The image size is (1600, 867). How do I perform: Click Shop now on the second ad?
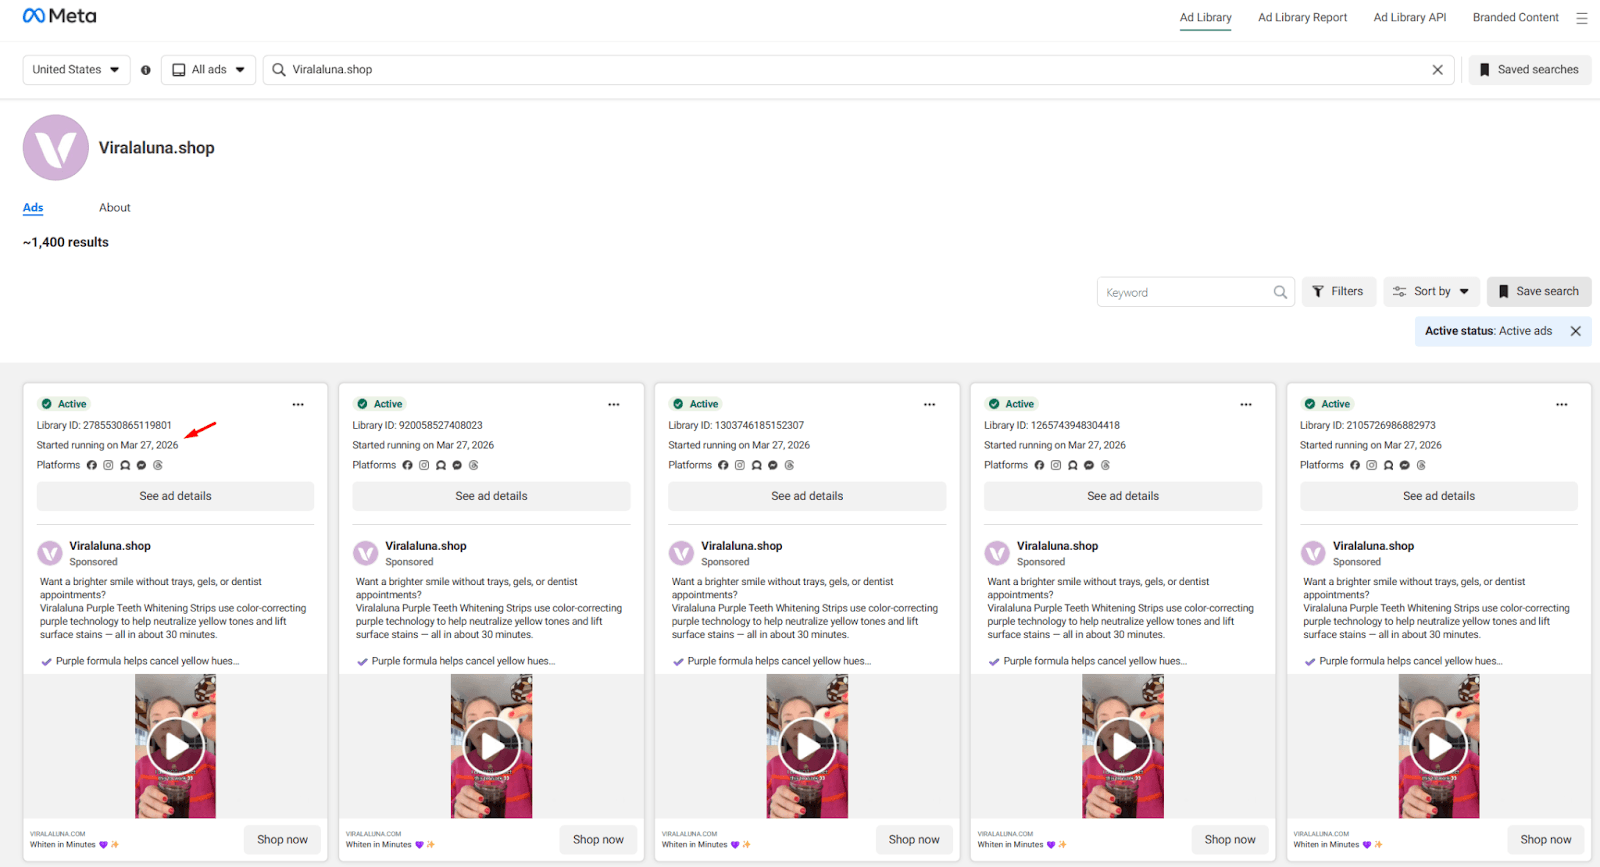(598, 840)
